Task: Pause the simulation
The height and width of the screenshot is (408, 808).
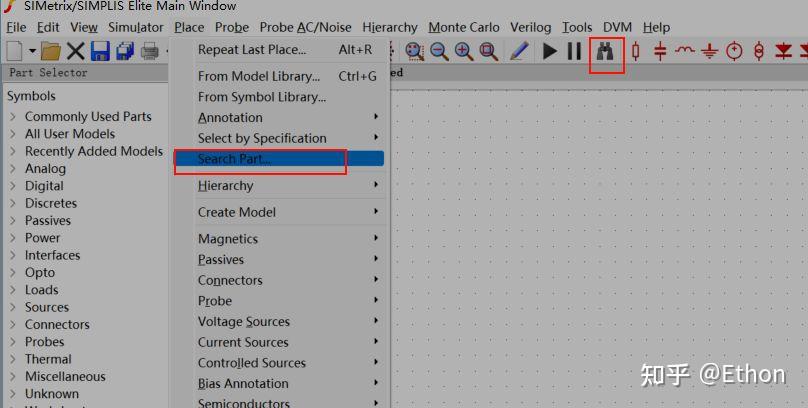Action: coord(574,51)
